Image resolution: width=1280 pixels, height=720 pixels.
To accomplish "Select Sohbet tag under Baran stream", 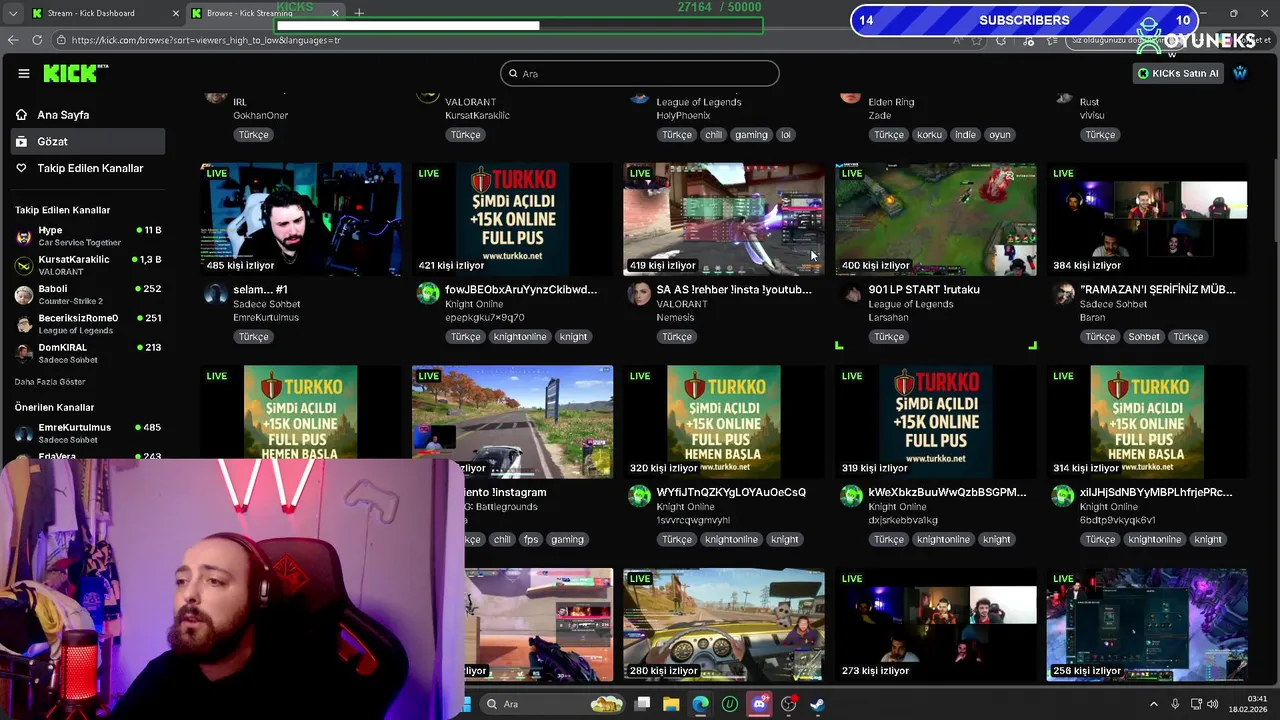I will [1144, 337].
